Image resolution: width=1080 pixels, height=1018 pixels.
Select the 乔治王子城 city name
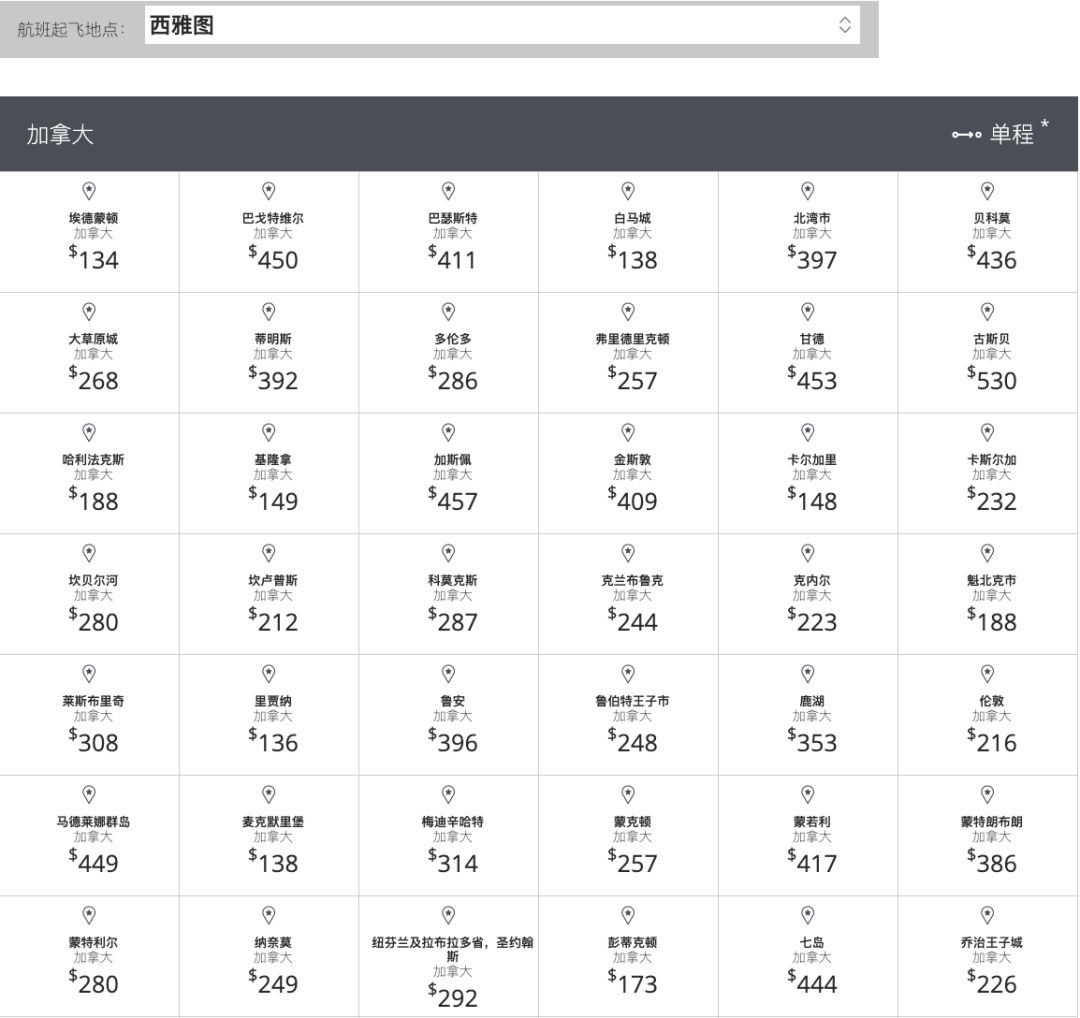coord(992,942)
